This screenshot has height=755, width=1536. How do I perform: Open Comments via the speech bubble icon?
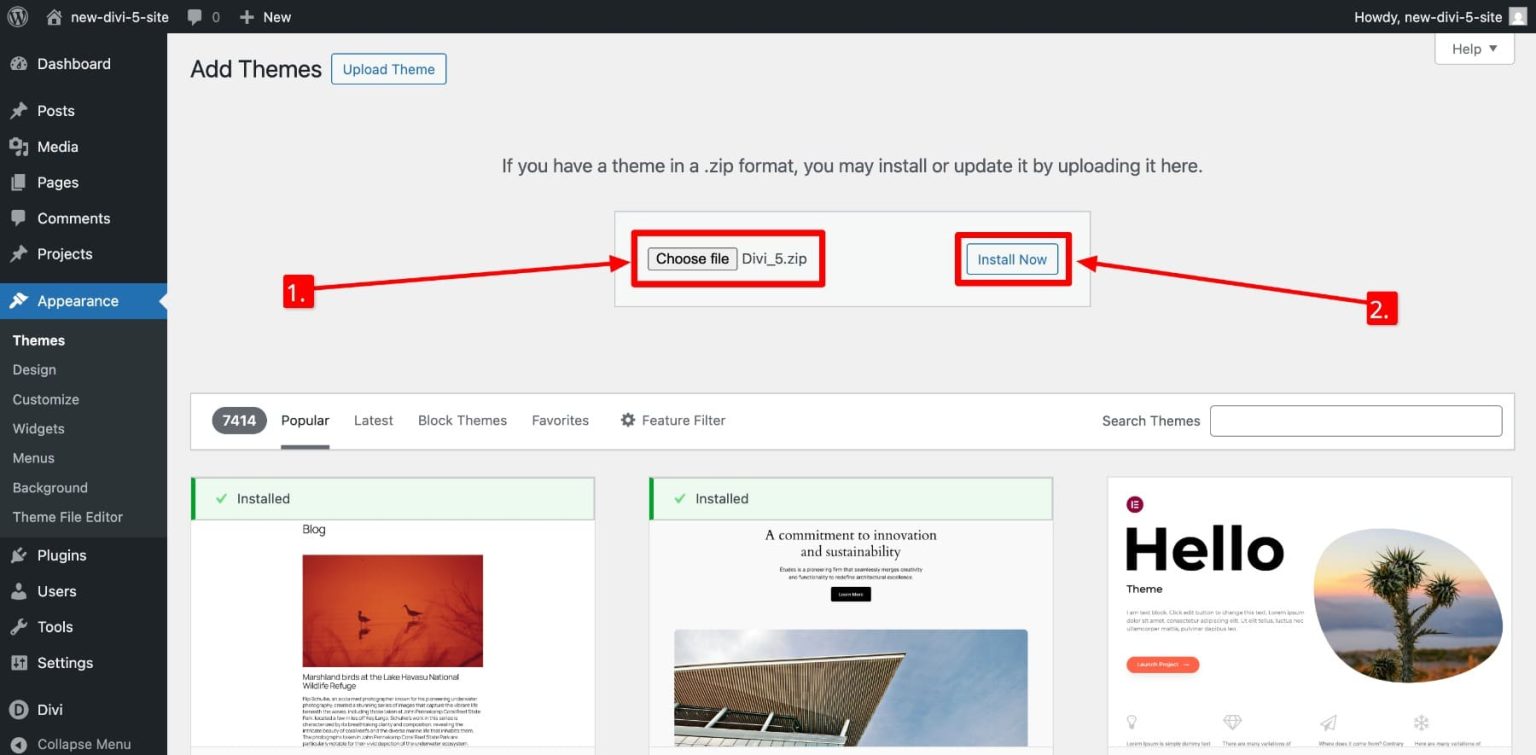click(20, 218)
